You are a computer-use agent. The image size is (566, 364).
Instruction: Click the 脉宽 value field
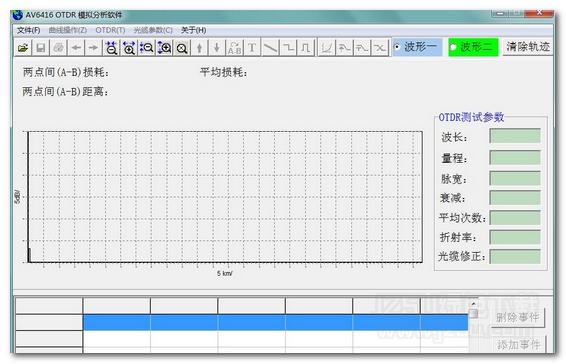[x=515, y=178]
